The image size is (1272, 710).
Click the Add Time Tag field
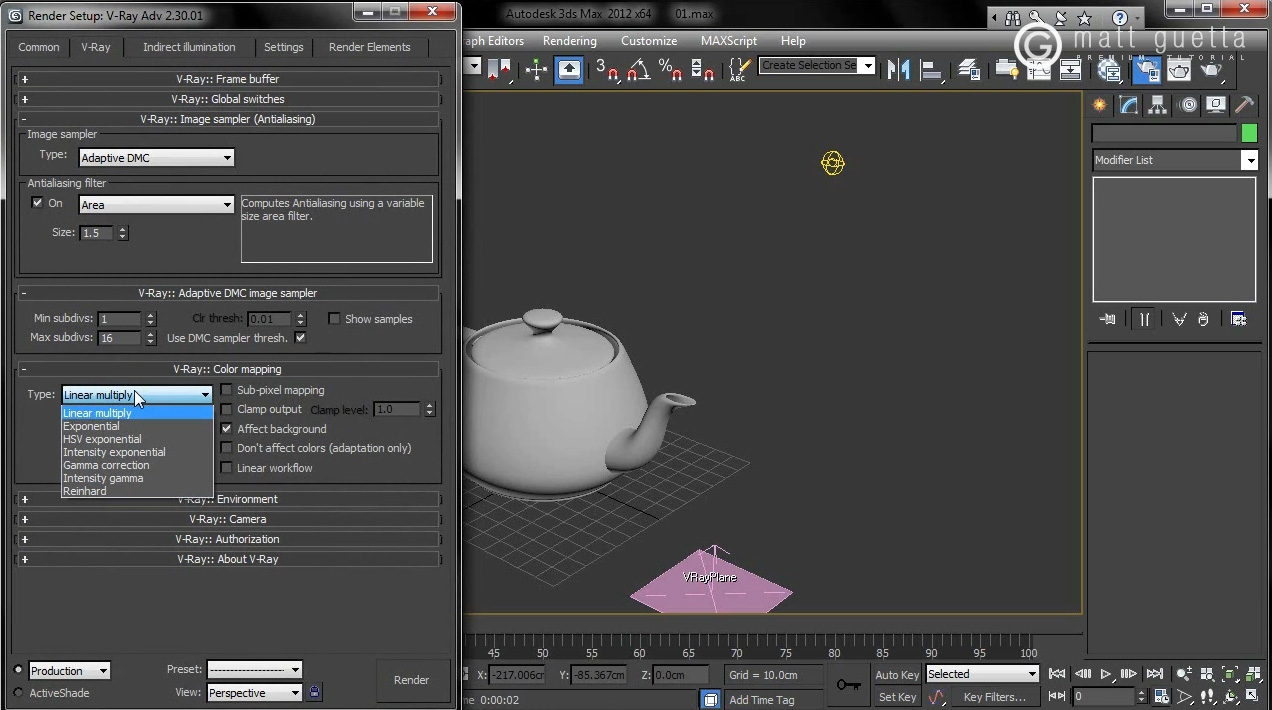tap(762, 700)
